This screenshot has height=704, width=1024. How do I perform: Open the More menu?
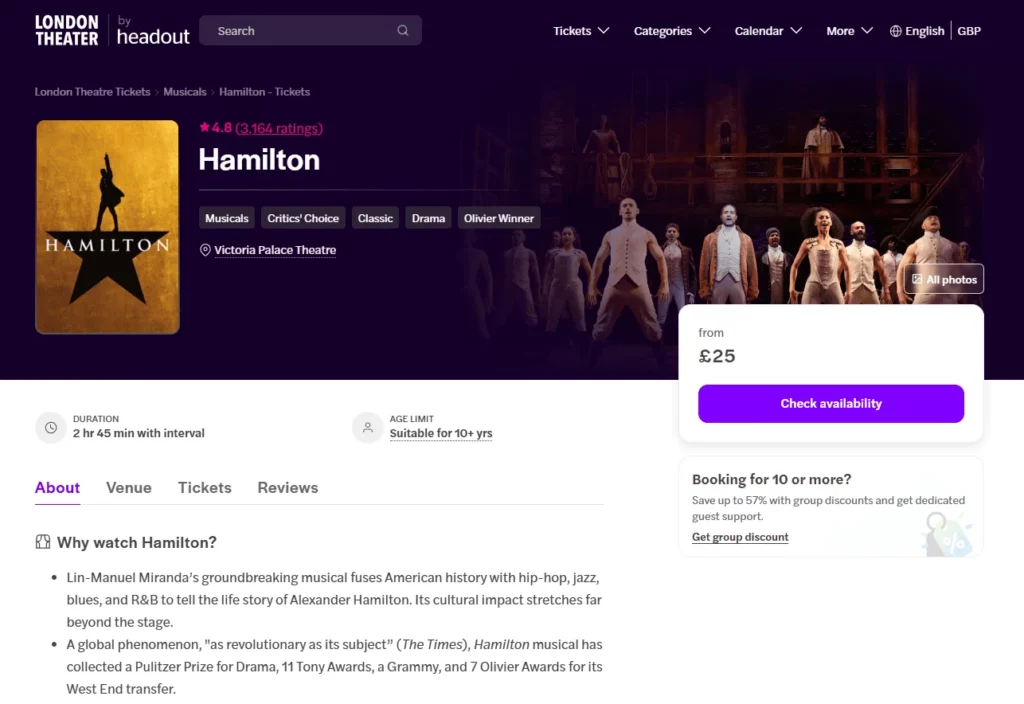849,31
